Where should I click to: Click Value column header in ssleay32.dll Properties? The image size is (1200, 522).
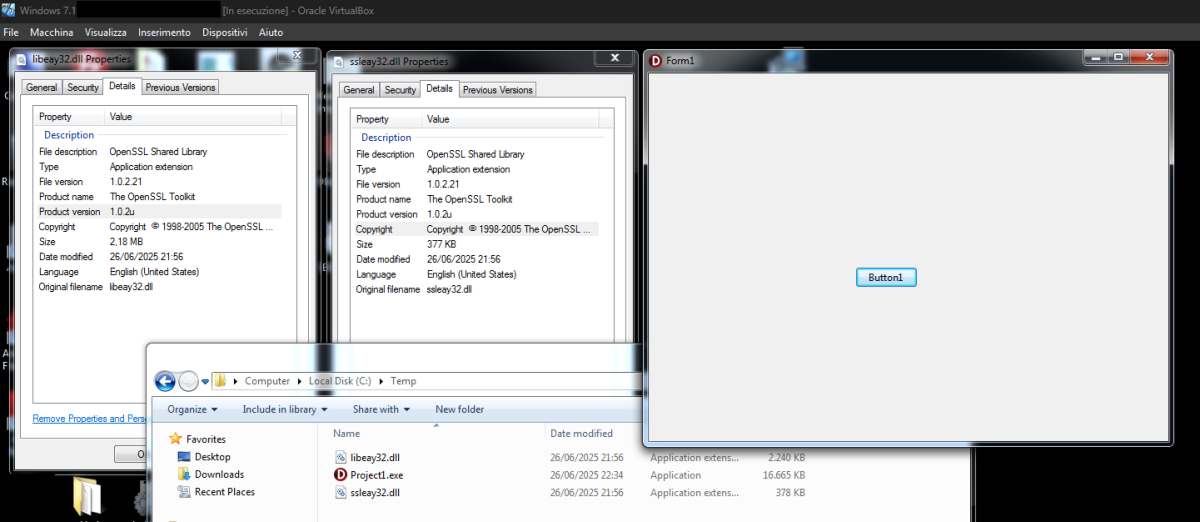[512, 119]
